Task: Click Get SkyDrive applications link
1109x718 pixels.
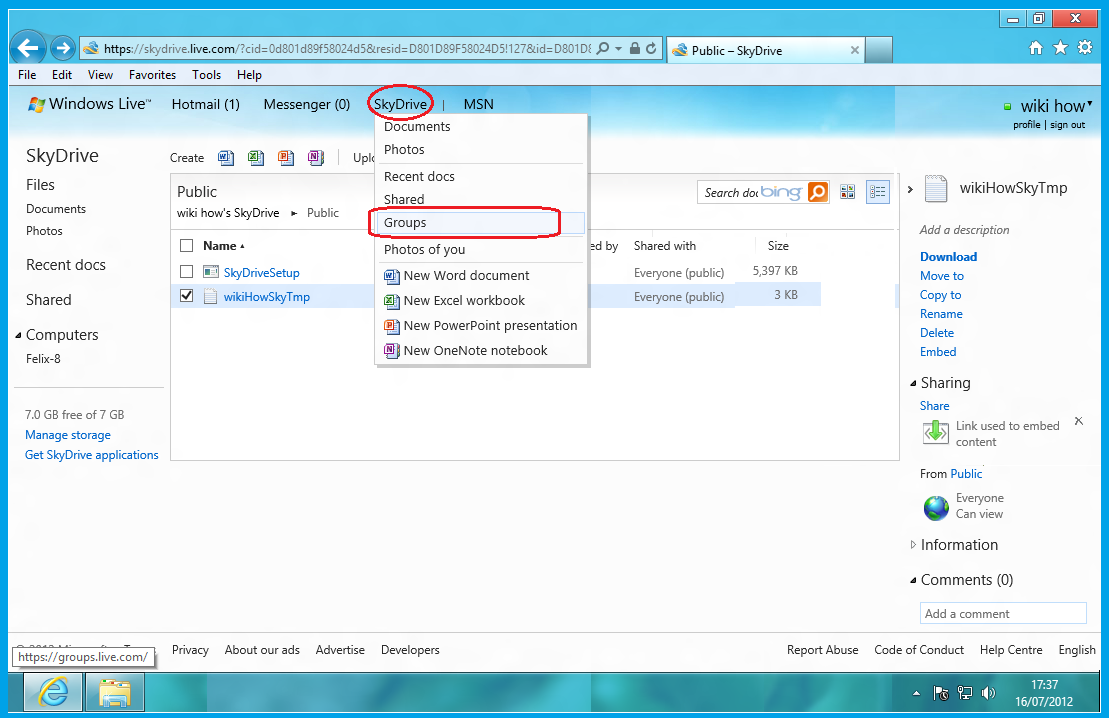Action: click(92, 455)
